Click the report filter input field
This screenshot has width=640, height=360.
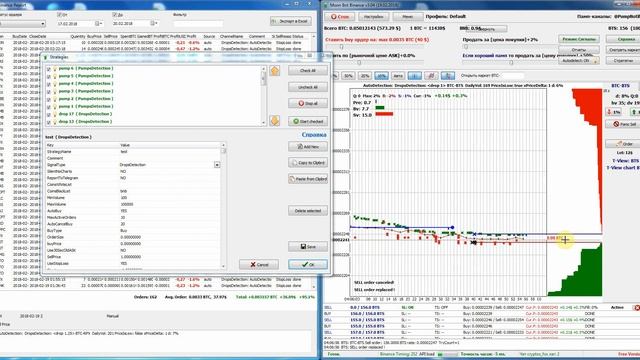(198, 24)
